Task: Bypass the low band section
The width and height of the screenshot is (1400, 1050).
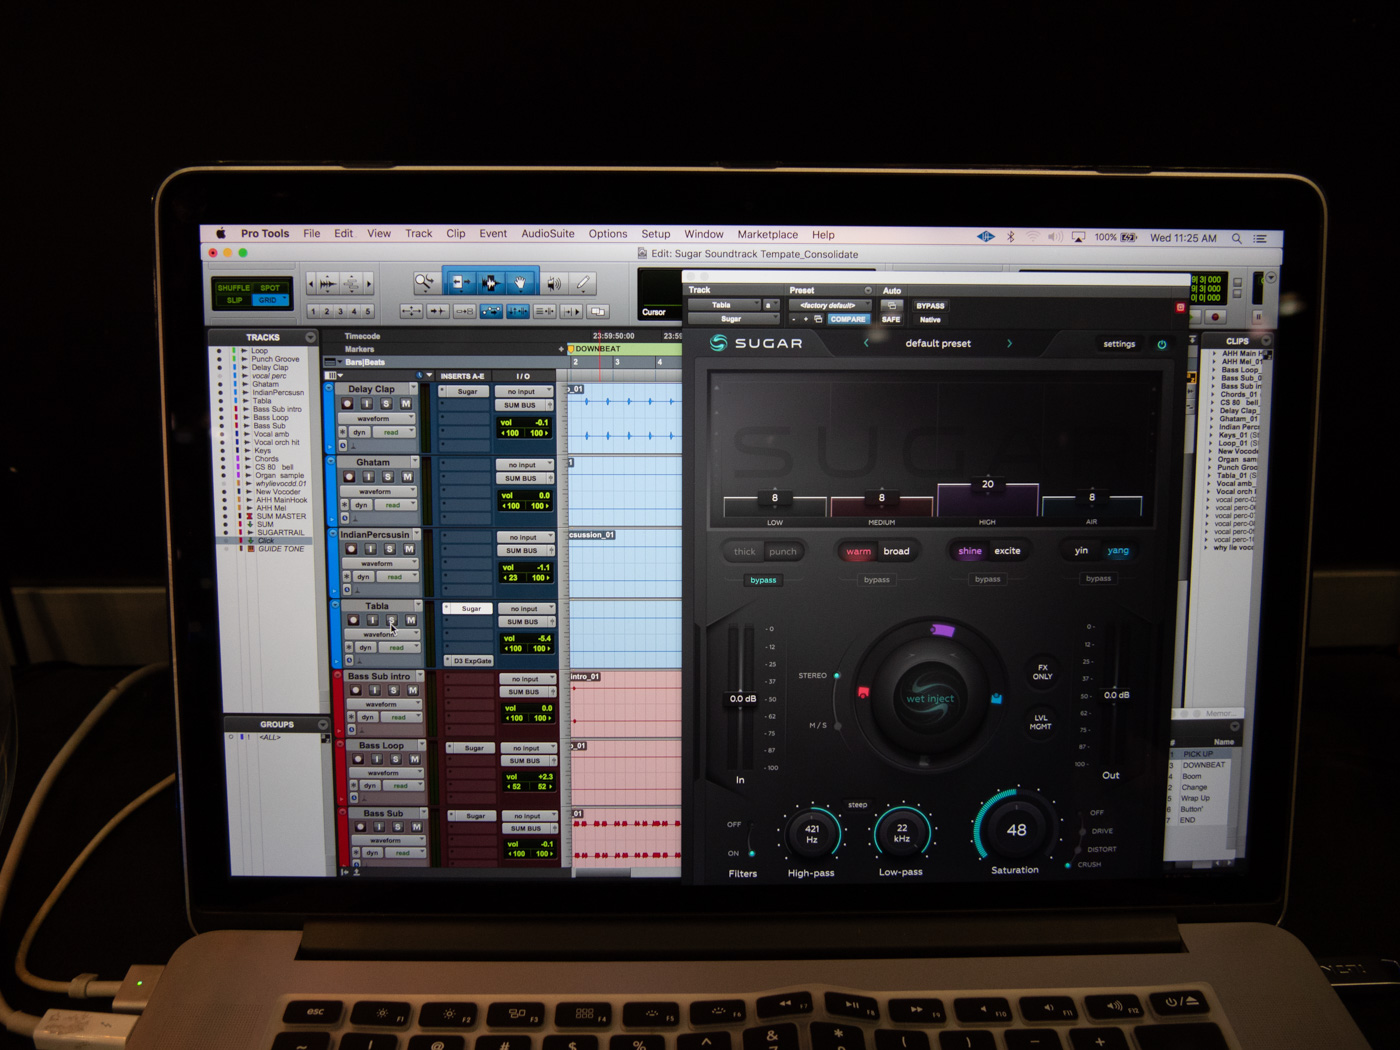Action: (763, 580)
